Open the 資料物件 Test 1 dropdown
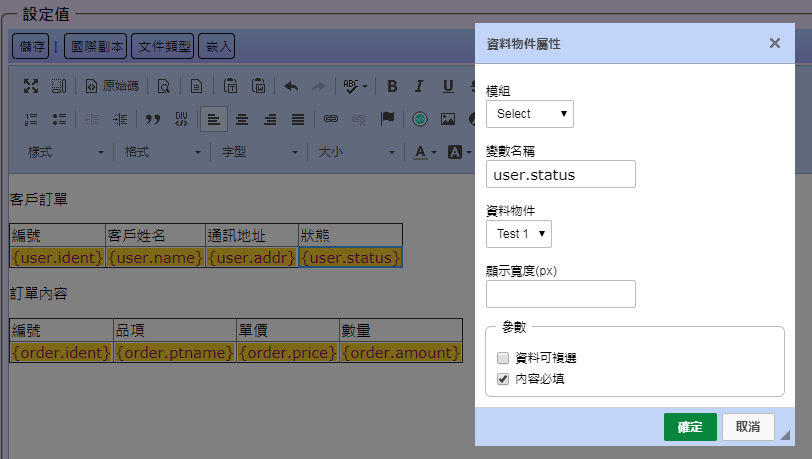The height and width of the screenshot is (459, 812). click(518, 234)
